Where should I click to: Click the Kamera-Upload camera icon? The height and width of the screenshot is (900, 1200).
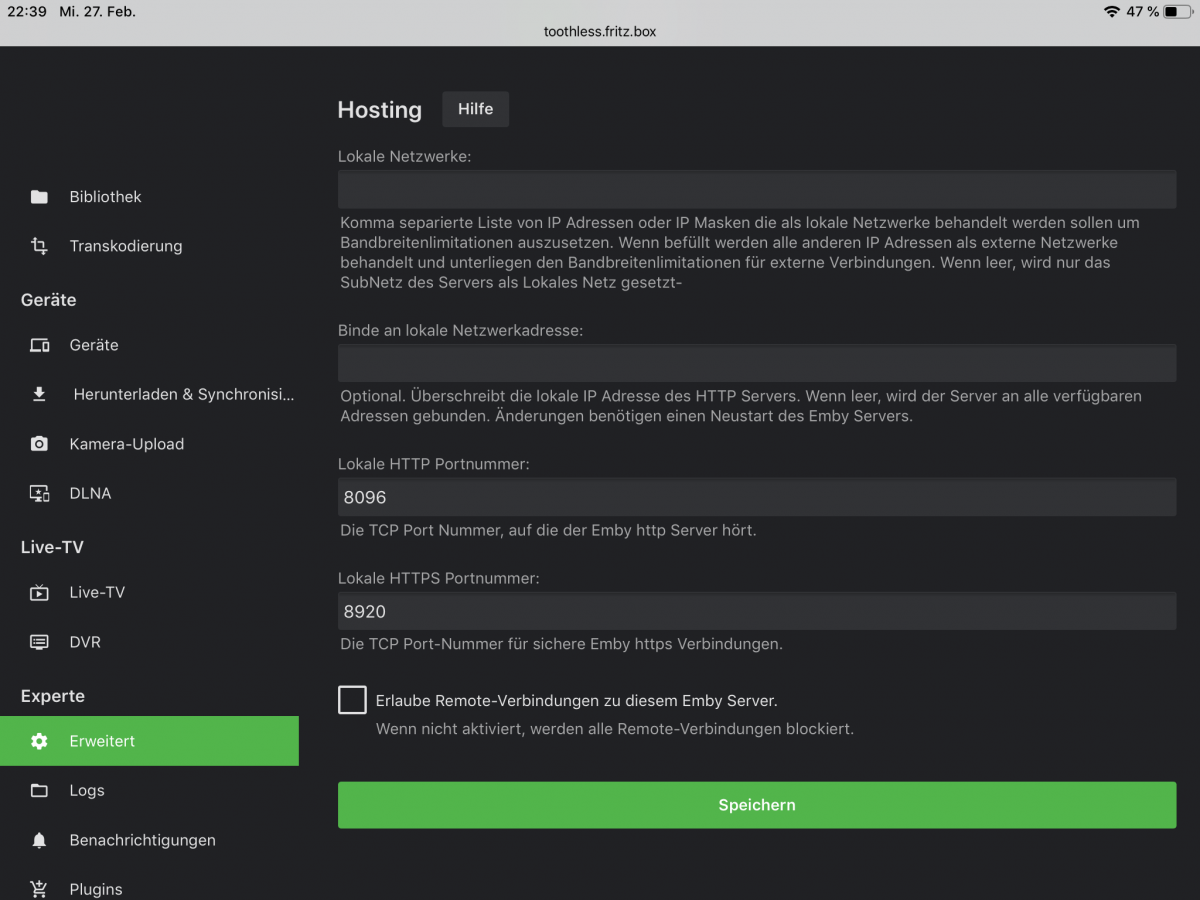click(39, 444)
